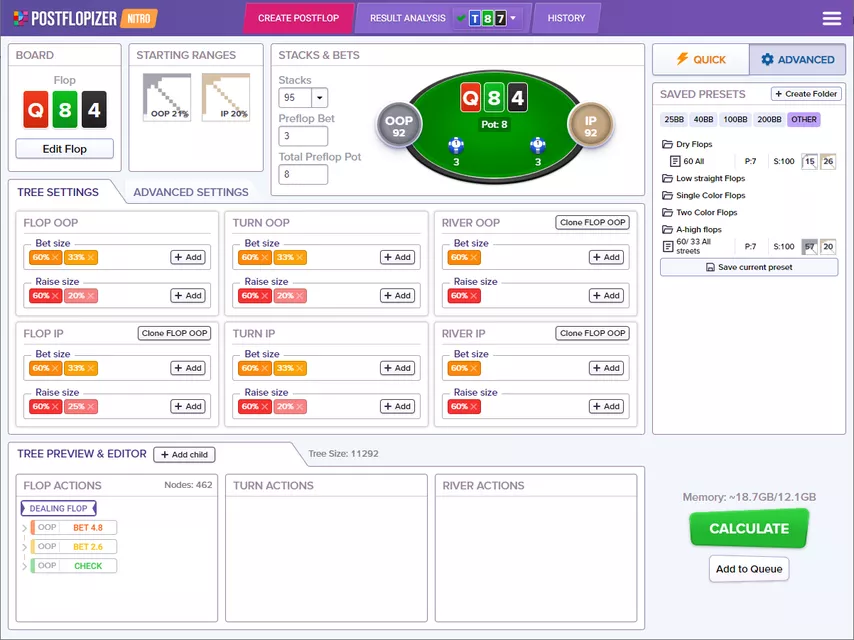Expand the Result Analysis dropdown arrow
This screenshot has width=854, height=640.
click(513, 18)
